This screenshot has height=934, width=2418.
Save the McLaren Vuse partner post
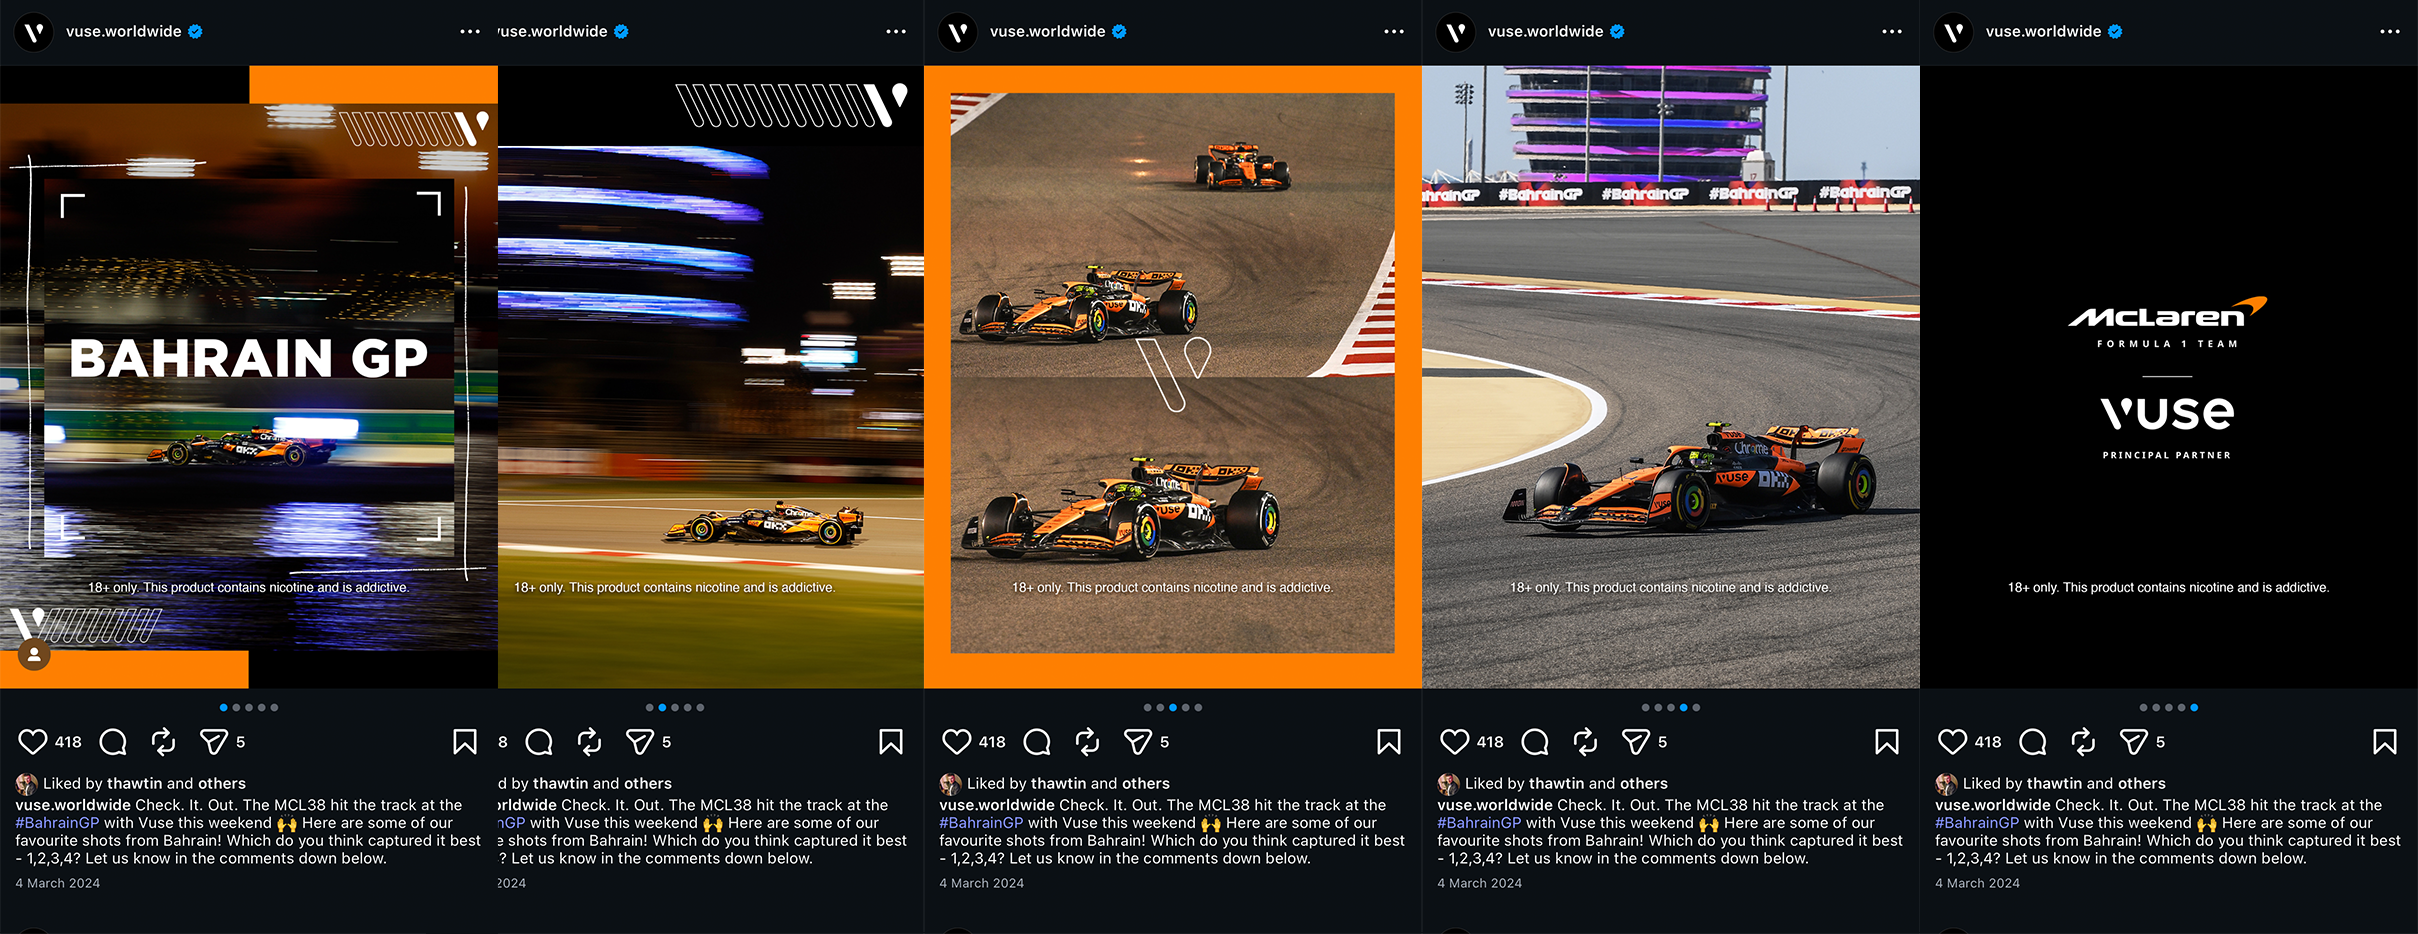(2385, 742)
